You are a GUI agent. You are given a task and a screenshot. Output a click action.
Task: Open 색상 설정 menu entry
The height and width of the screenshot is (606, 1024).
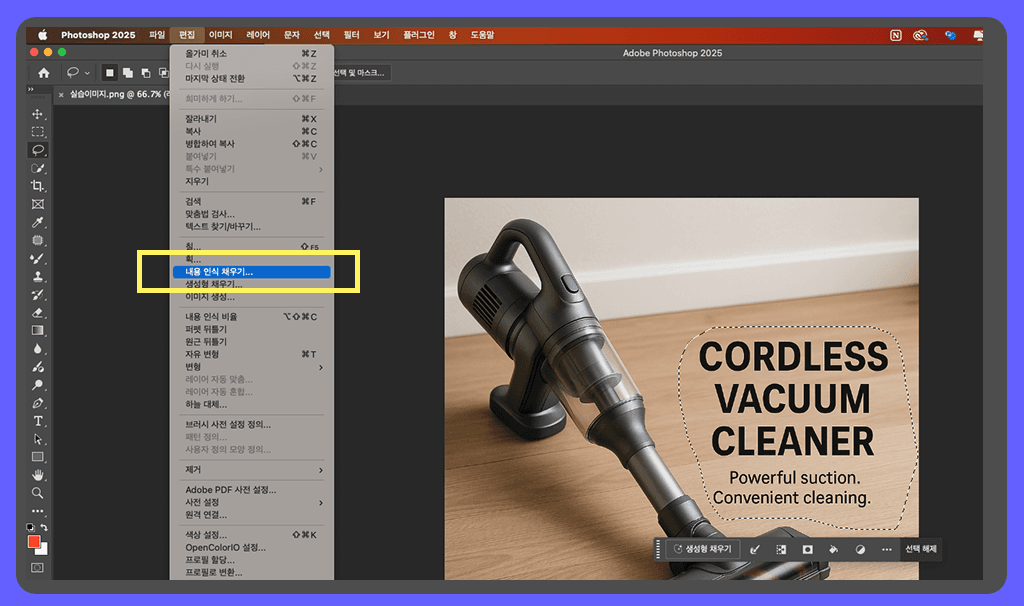tap(254, 535)
